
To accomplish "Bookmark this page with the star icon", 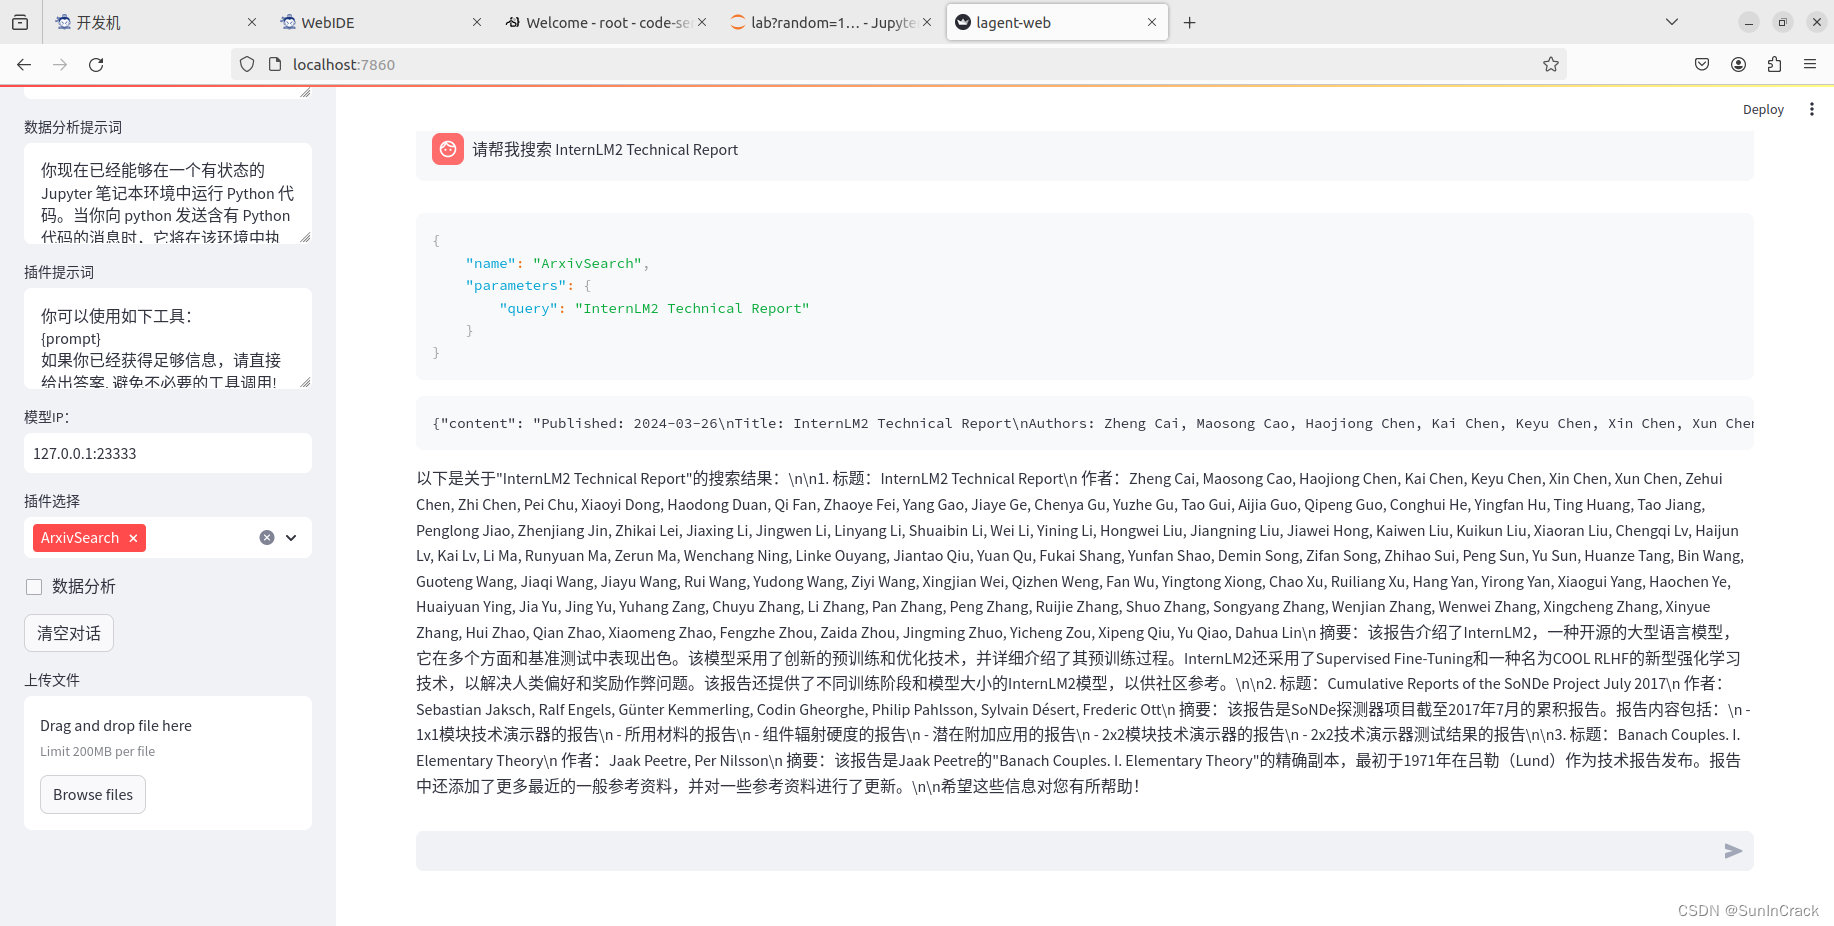I will click(x=1551, y=64).
